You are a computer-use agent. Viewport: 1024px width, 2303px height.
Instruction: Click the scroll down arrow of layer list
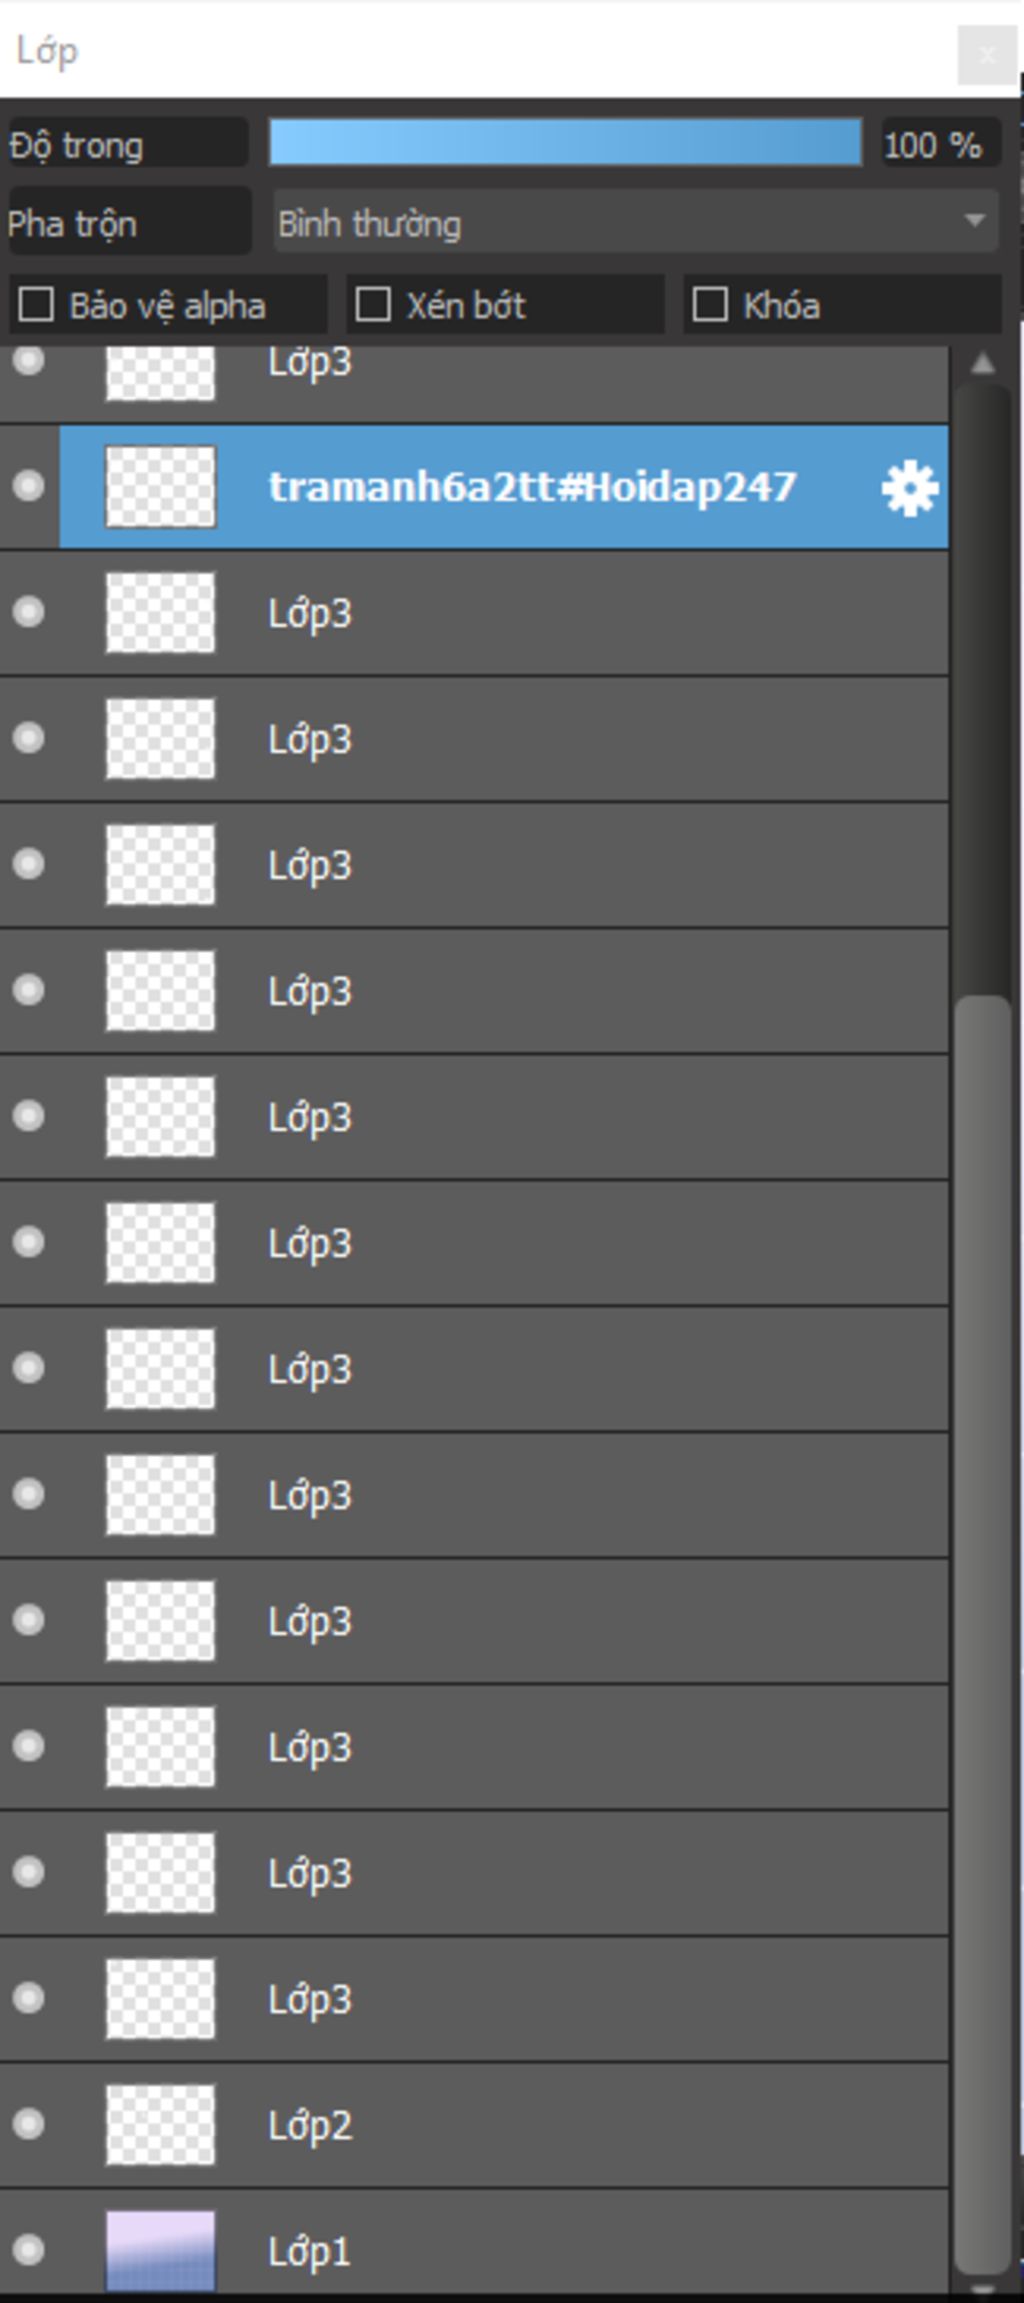(x=983, y=2289)
